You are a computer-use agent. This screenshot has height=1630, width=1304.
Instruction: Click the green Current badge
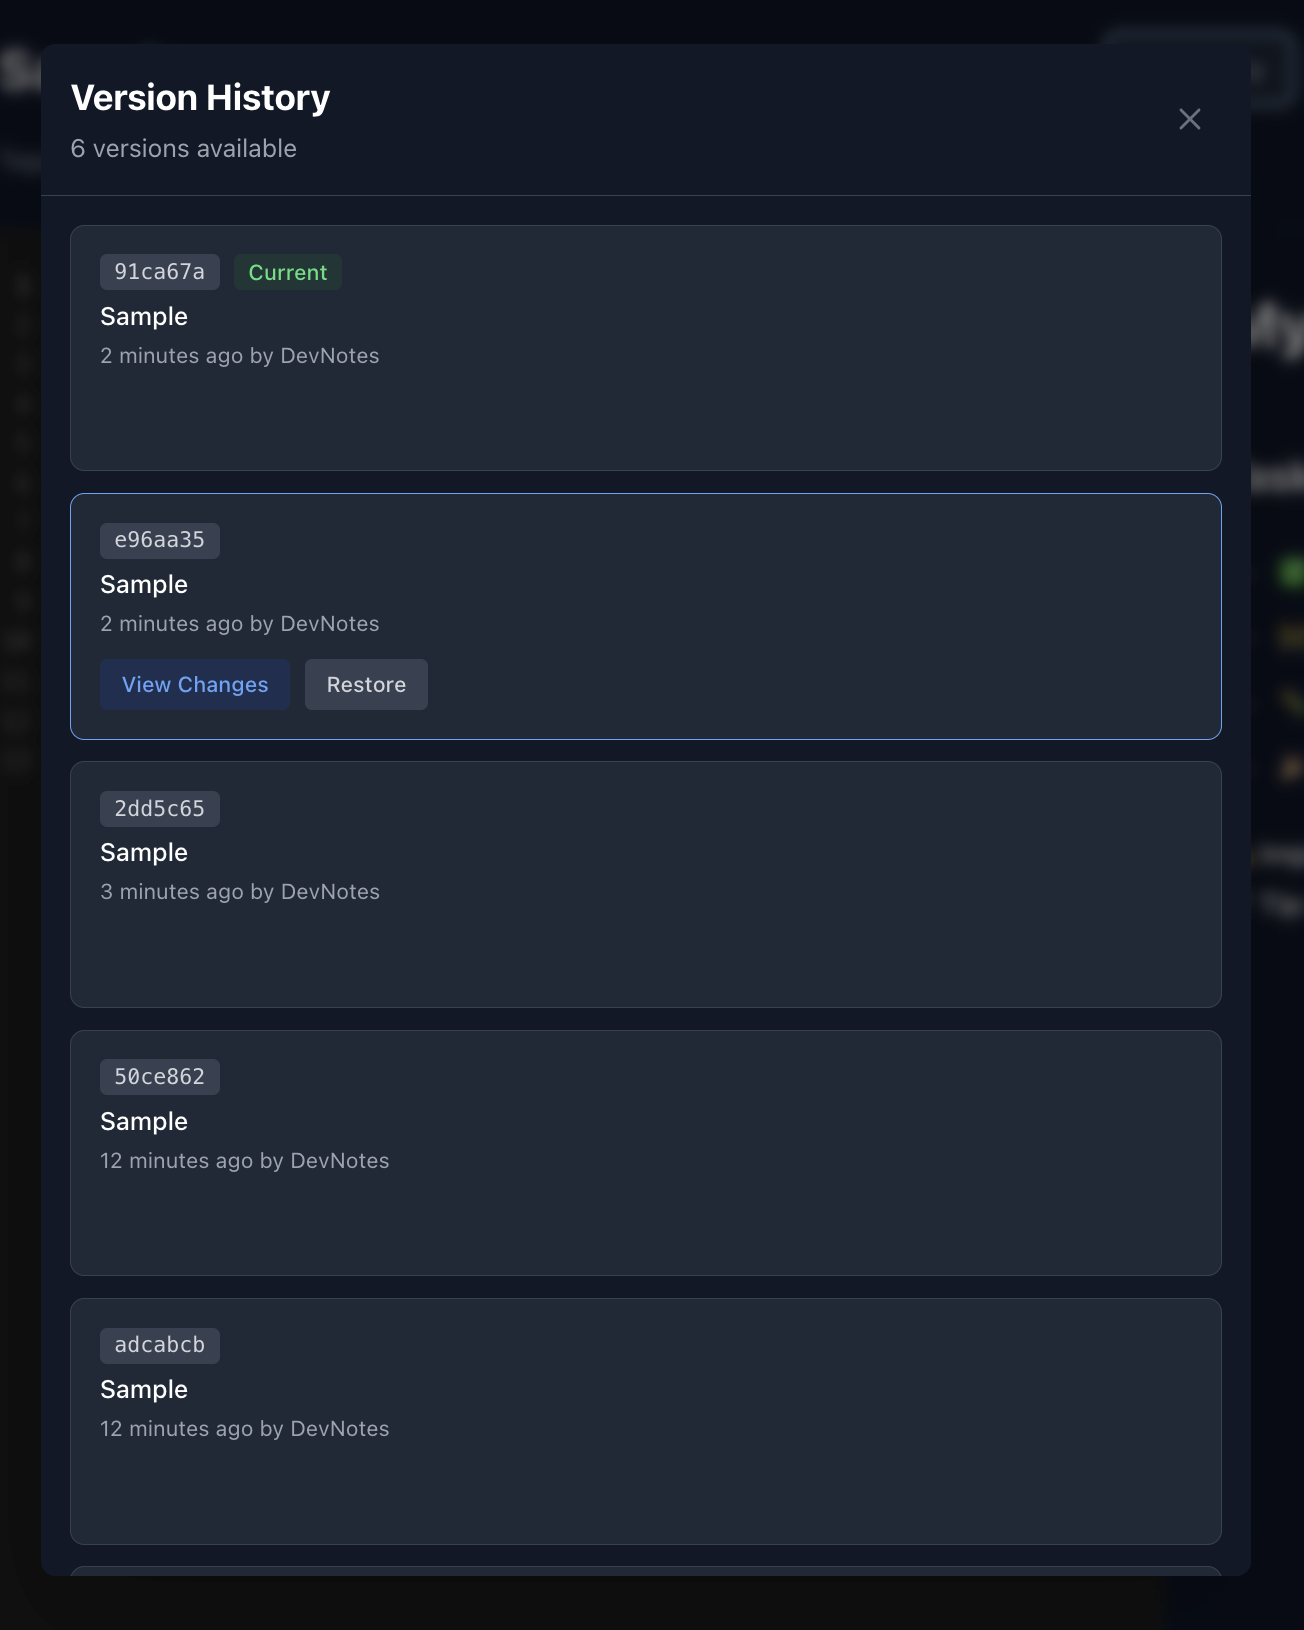point(288,272)
